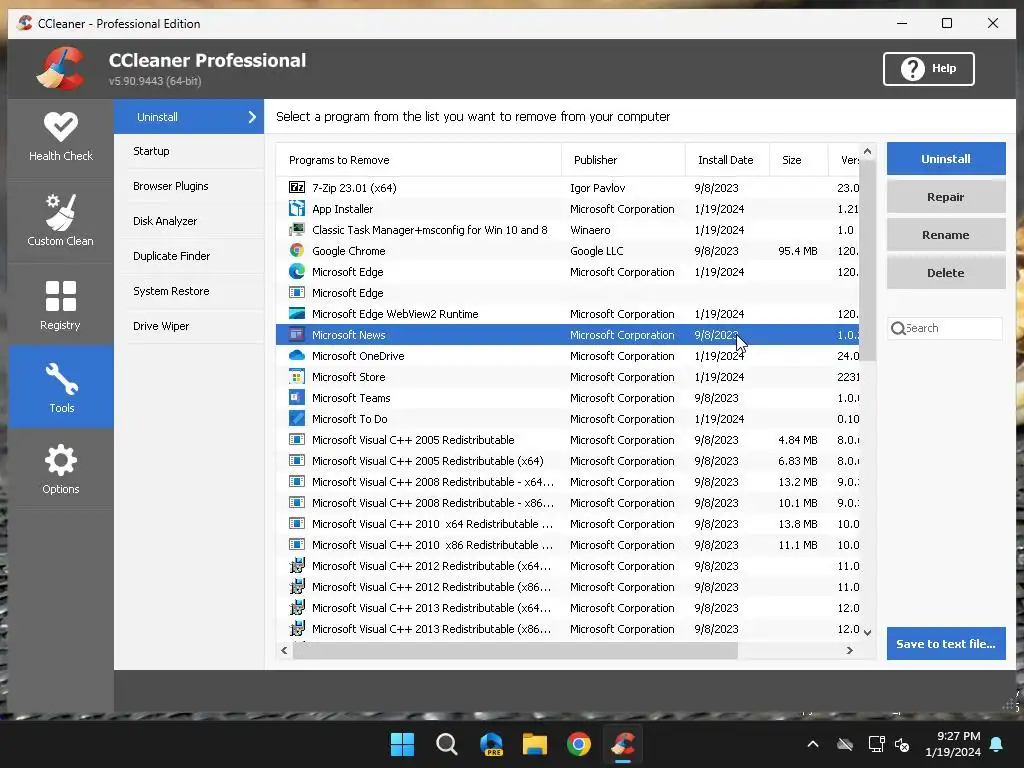Click the blue Uninstall button

tap(946, 159)
